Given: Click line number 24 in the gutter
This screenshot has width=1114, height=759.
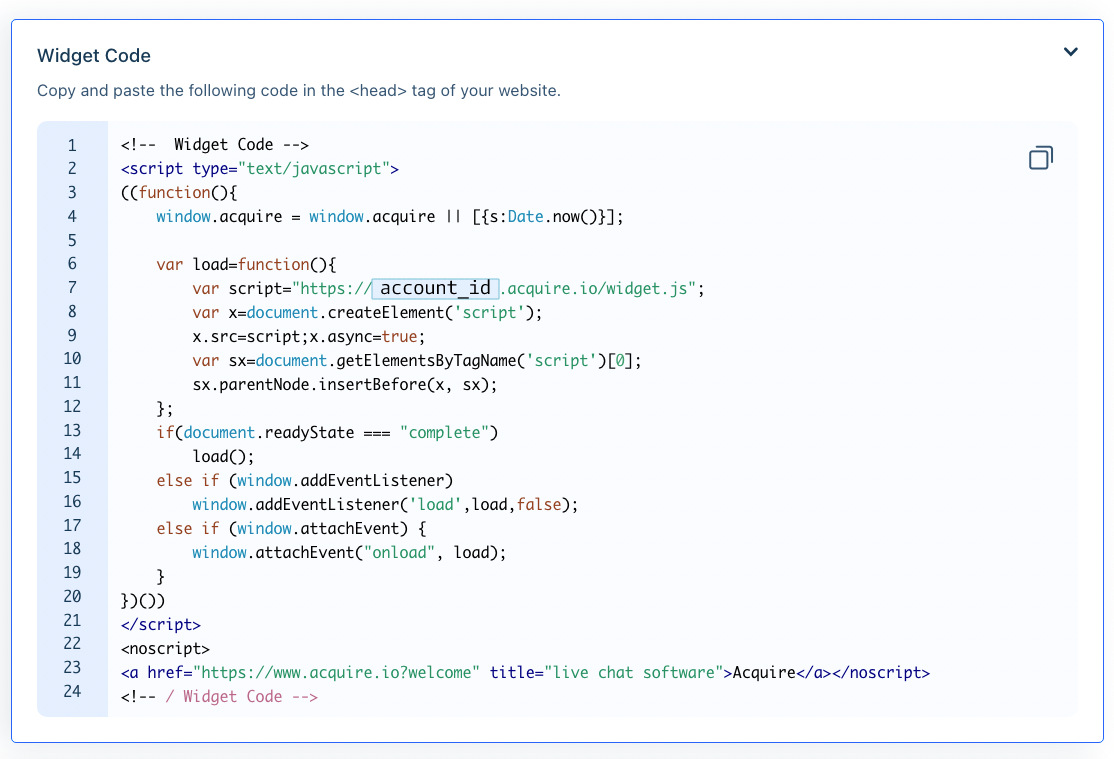Looking at the screenshot, I should [x=72, y=691].
